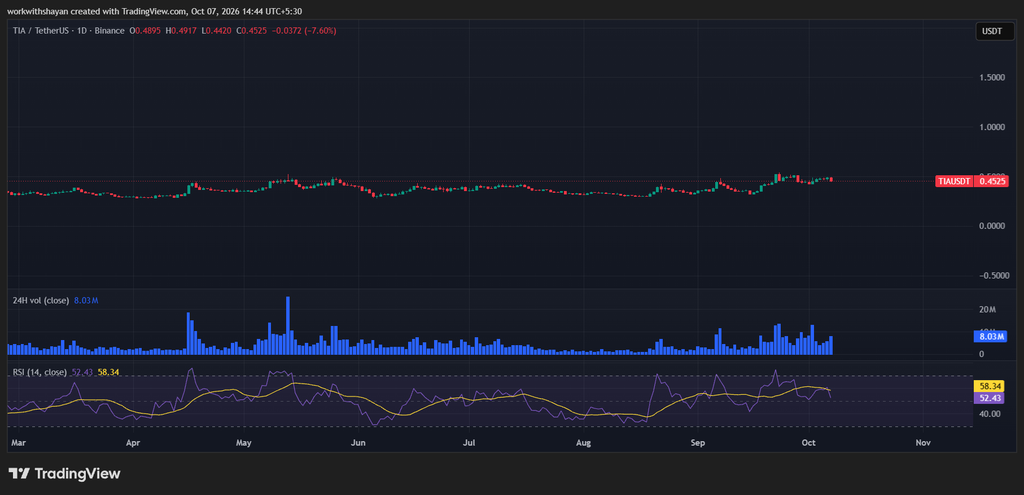Click the Apr label on the time axis

coord(133,443)
